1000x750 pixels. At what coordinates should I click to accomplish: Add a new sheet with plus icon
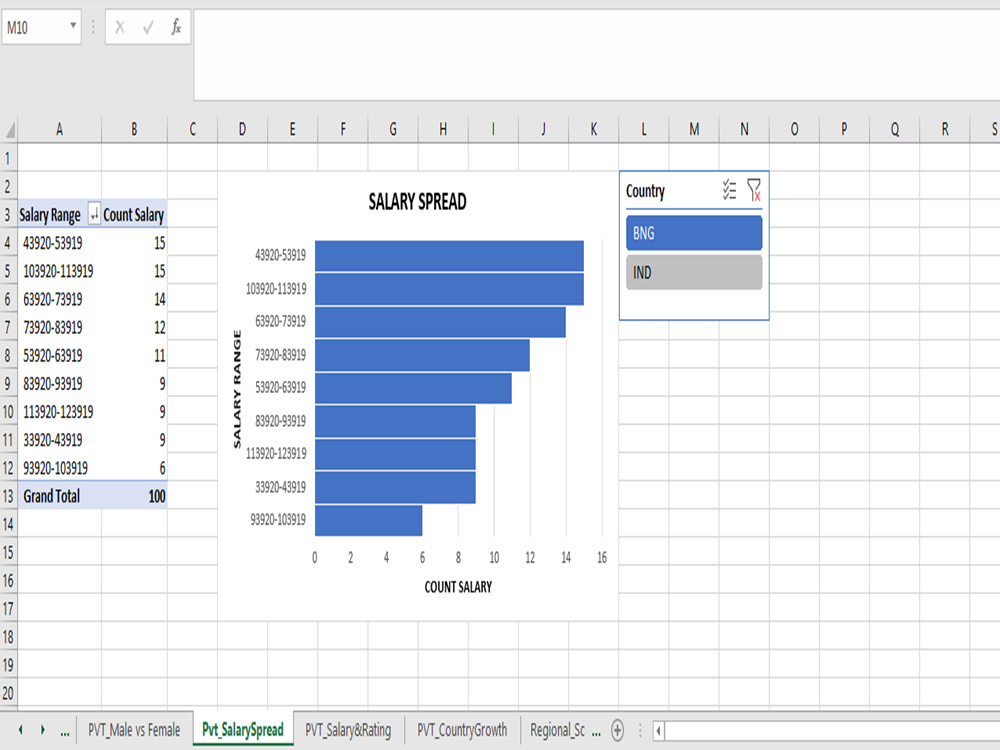[x=617, y=730]
